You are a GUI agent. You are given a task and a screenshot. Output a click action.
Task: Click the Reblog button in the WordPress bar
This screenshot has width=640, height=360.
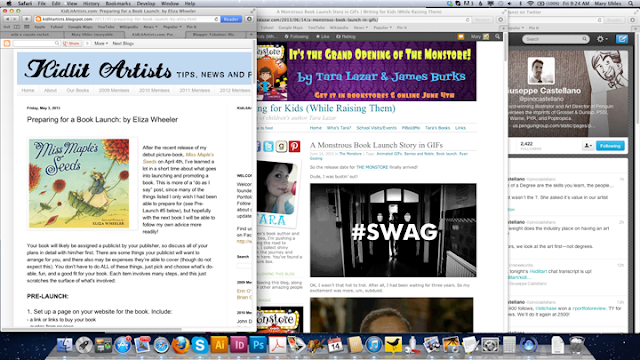(346, 37)
